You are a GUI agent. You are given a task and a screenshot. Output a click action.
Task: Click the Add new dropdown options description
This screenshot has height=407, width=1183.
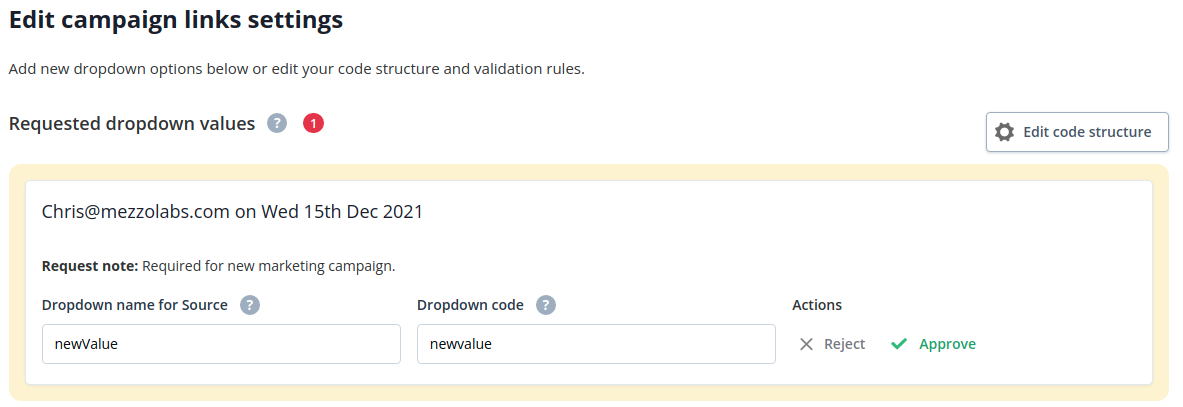click(297, 69)
